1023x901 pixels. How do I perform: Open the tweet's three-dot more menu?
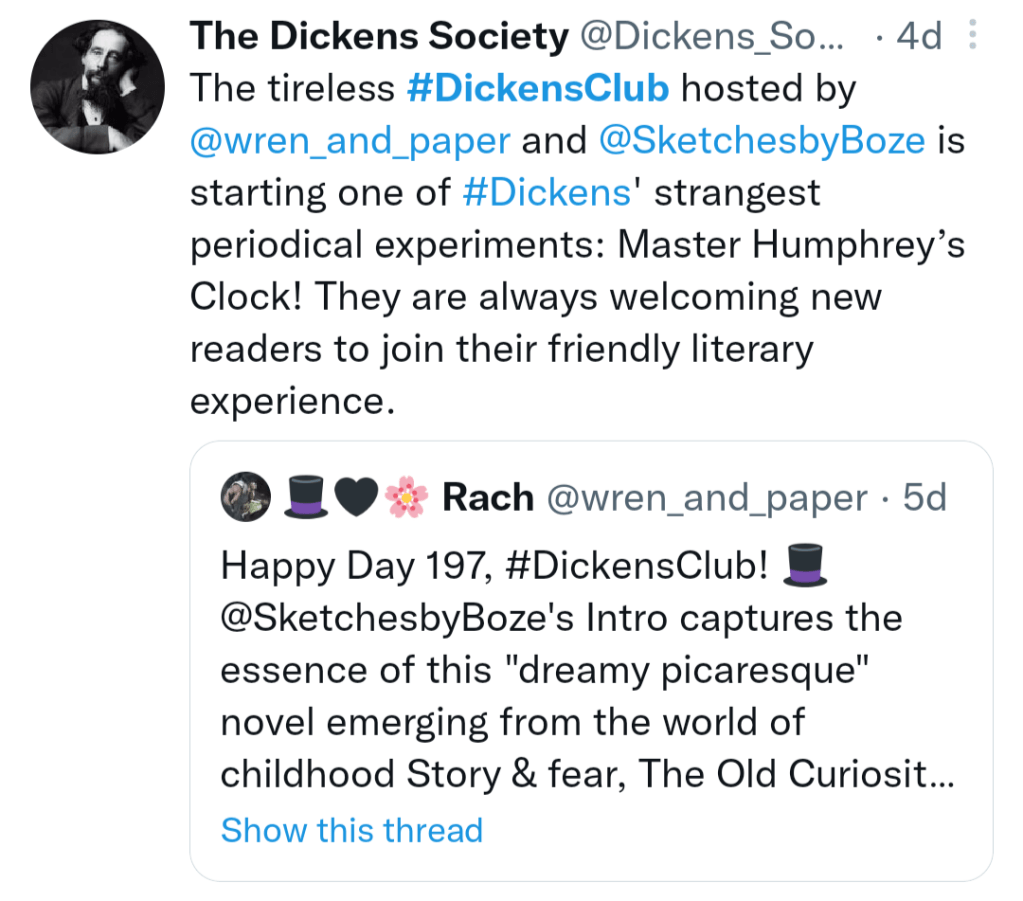tap(973, 36)
